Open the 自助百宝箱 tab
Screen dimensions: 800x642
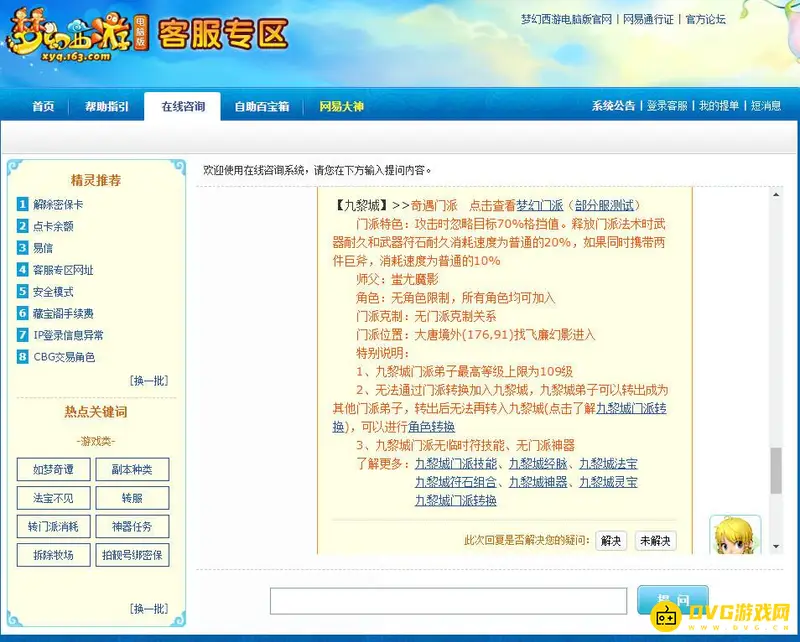pos(262,106)
